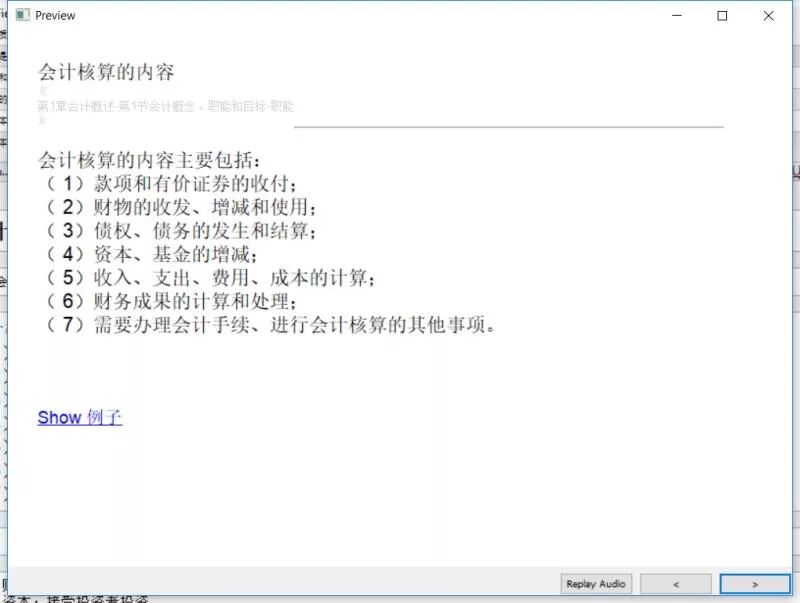Click the Replay Audio button
Screen dimensions: 800x603
tap(596, 584)
